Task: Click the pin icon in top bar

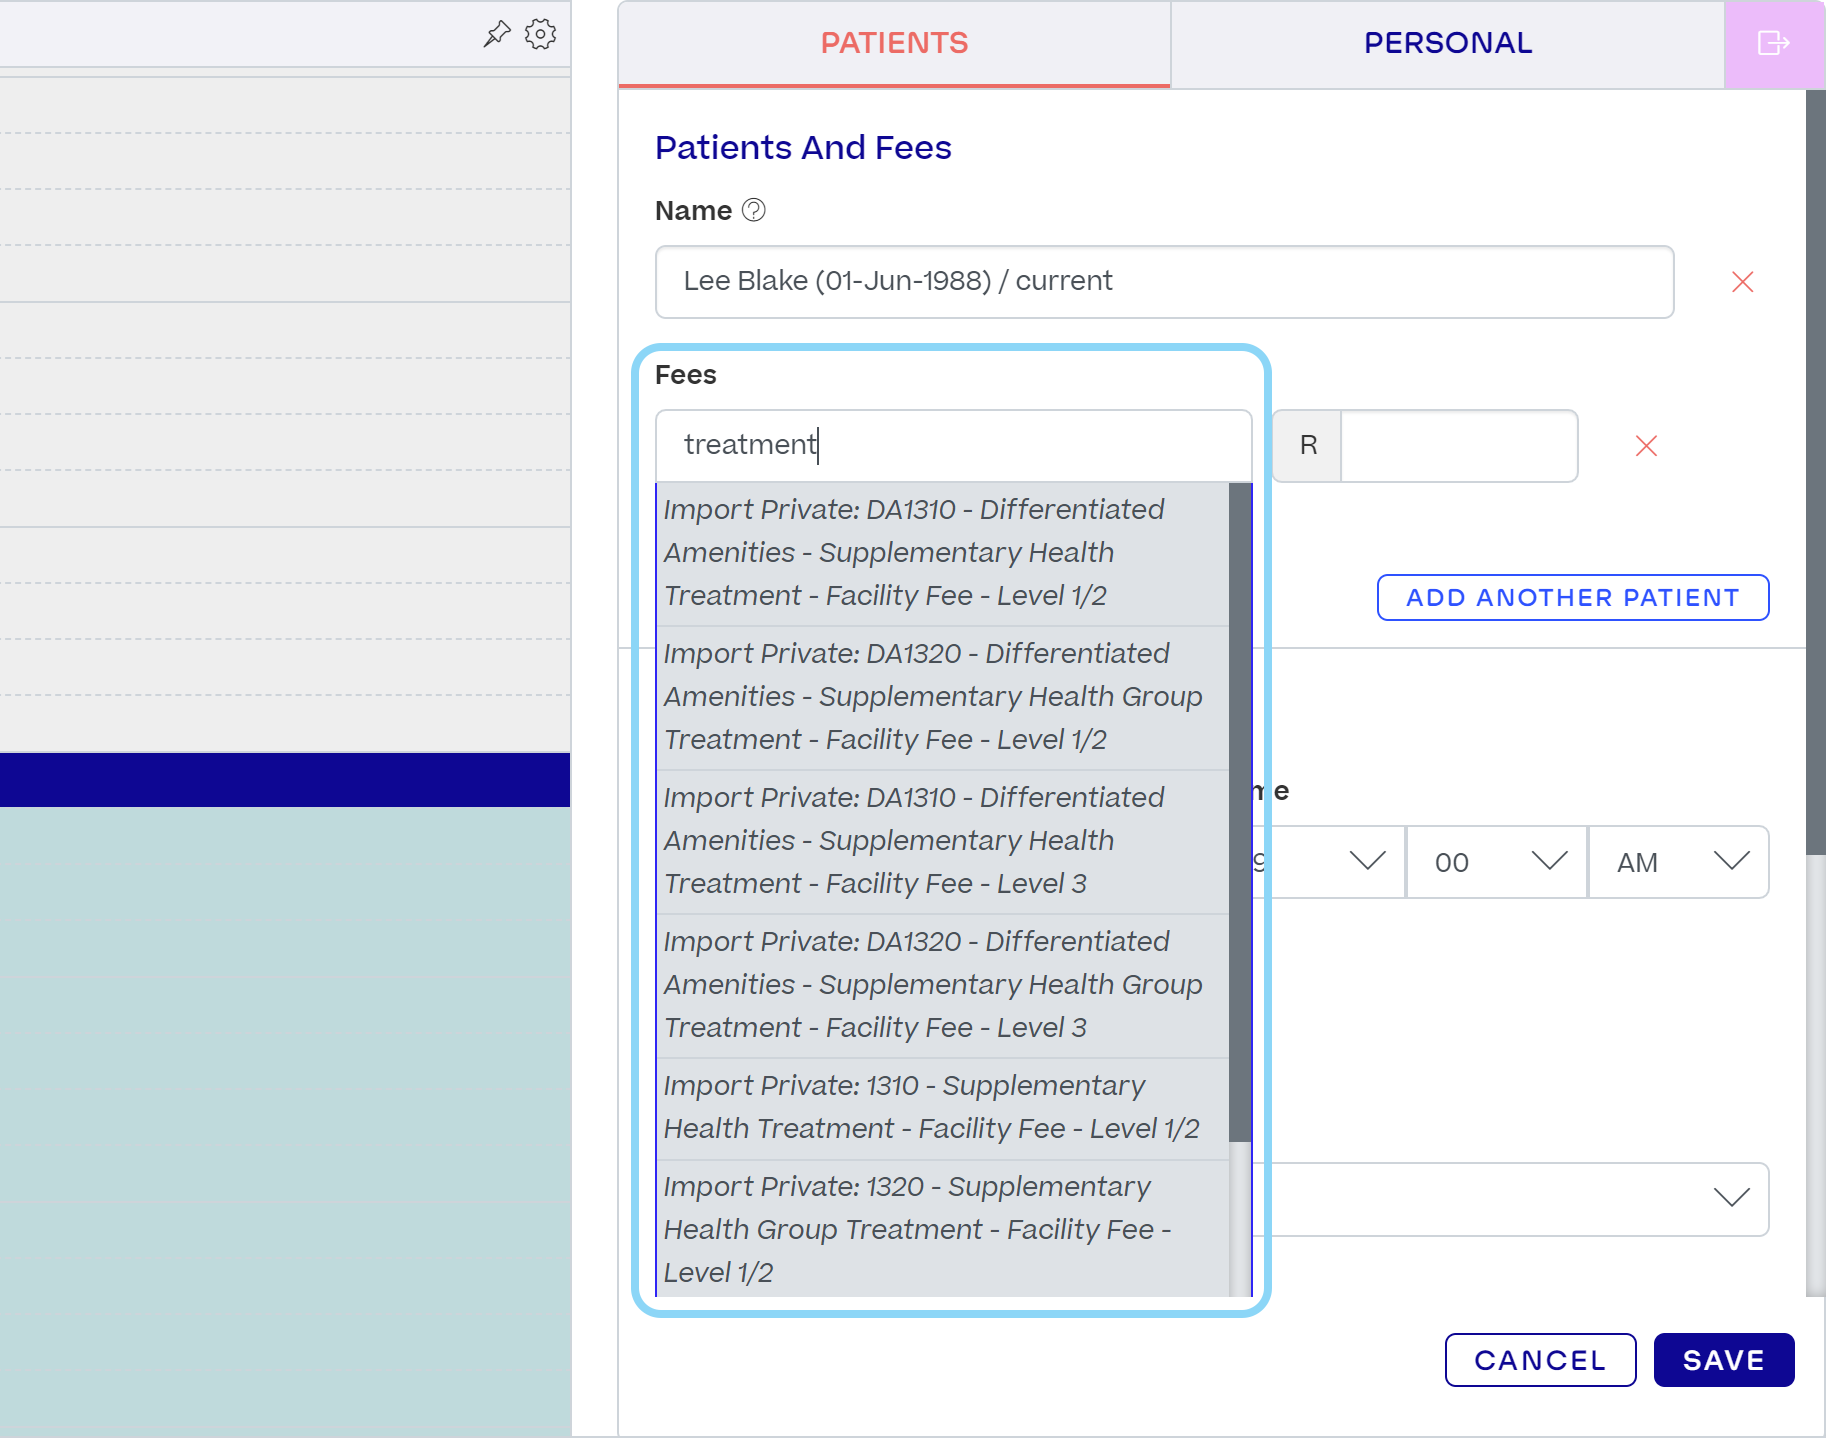Action: coord(497,34)
